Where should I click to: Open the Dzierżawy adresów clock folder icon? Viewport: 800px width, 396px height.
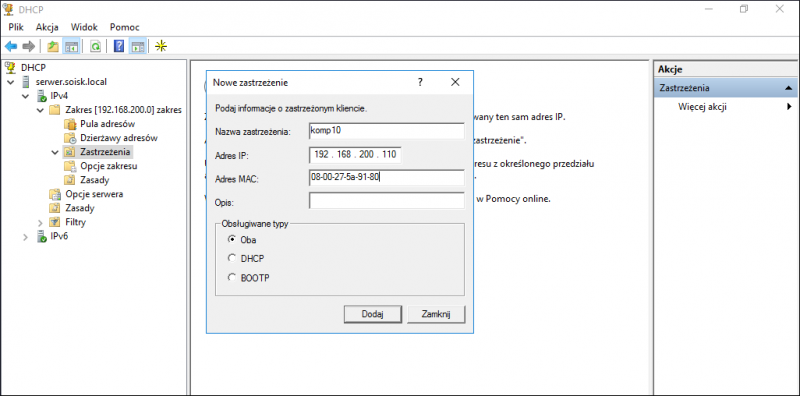click(70, 138)
